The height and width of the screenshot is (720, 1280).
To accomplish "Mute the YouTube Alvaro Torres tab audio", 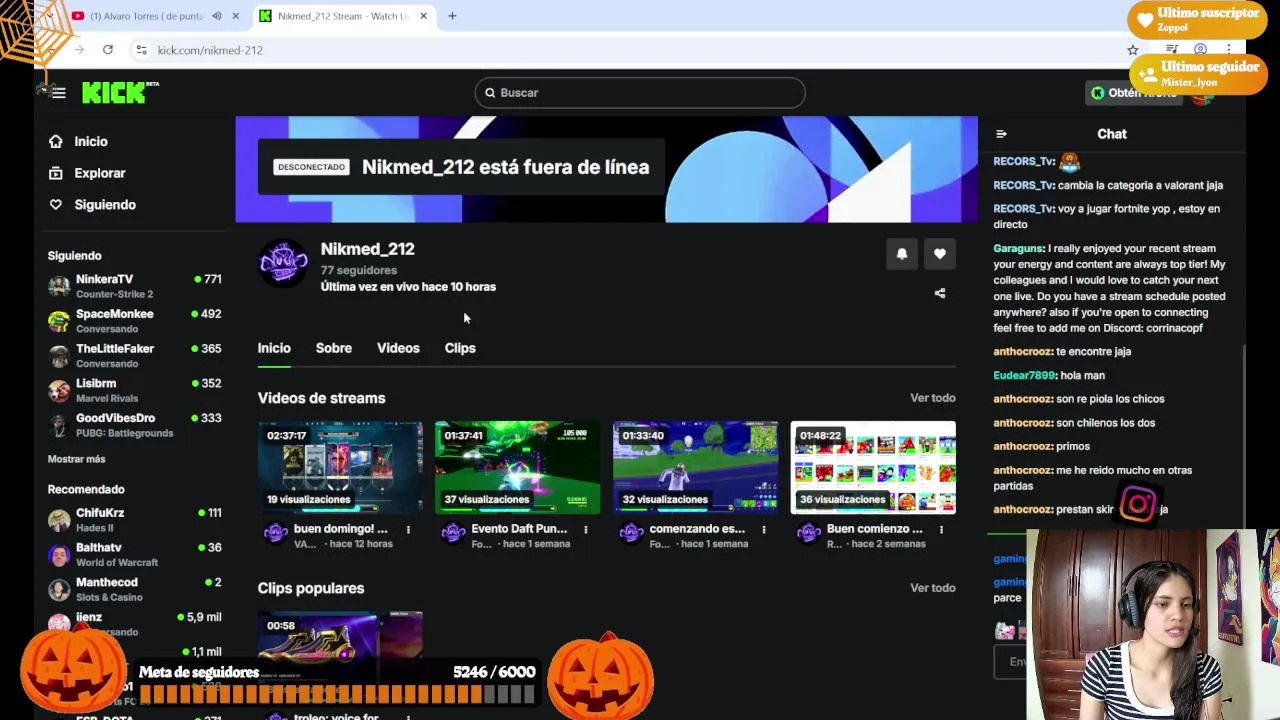I will click(216, 16).
